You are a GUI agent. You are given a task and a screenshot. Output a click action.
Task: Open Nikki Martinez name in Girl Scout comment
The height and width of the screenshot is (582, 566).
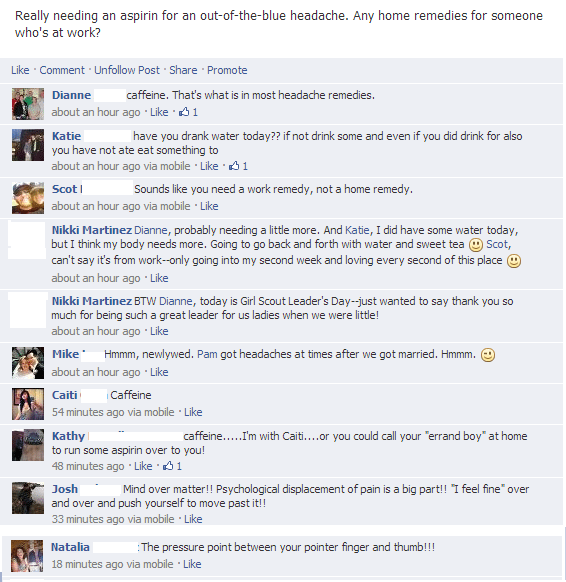click(x=92, y=301)
